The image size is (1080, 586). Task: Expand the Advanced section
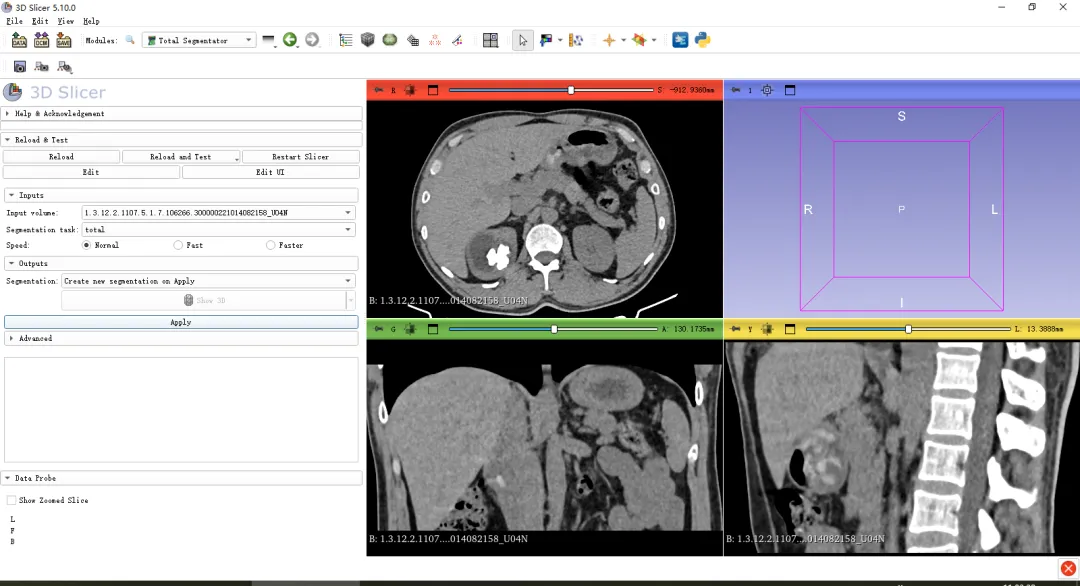pyautogui.click(x=35, y=339)
